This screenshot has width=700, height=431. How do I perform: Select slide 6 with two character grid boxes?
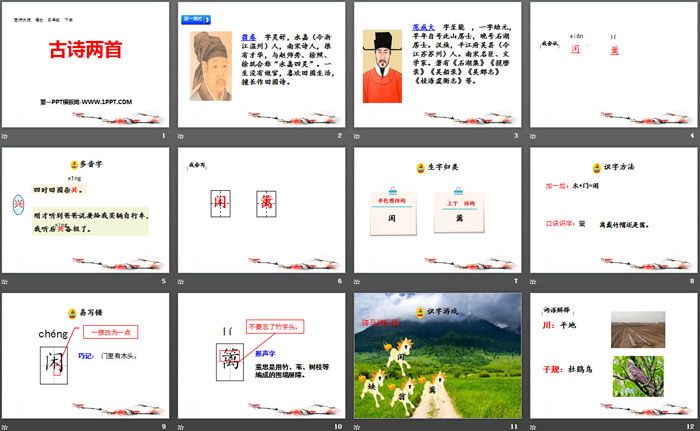pos(261,209)
